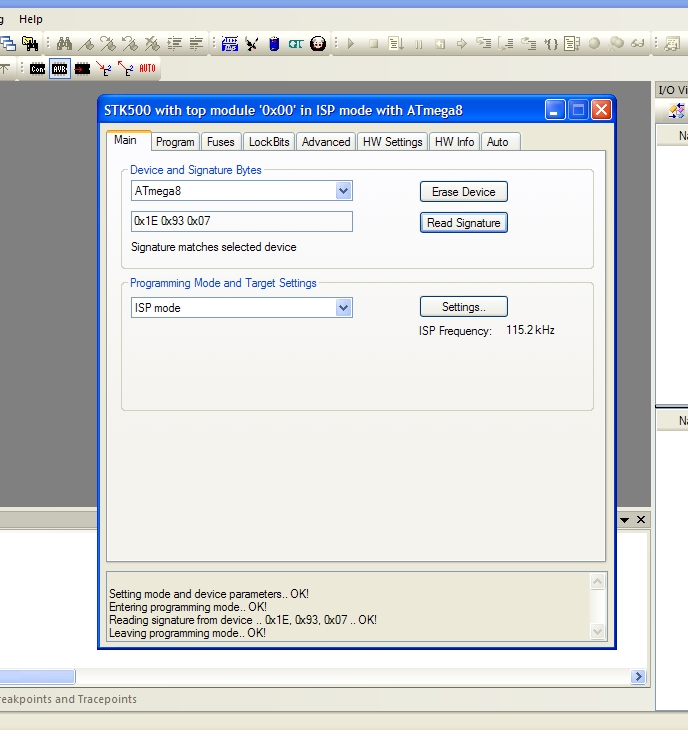Viewport: 688px width, 730px height.
Task: Click the red AUTO programming icon
Action: click(x=148, y=68)
